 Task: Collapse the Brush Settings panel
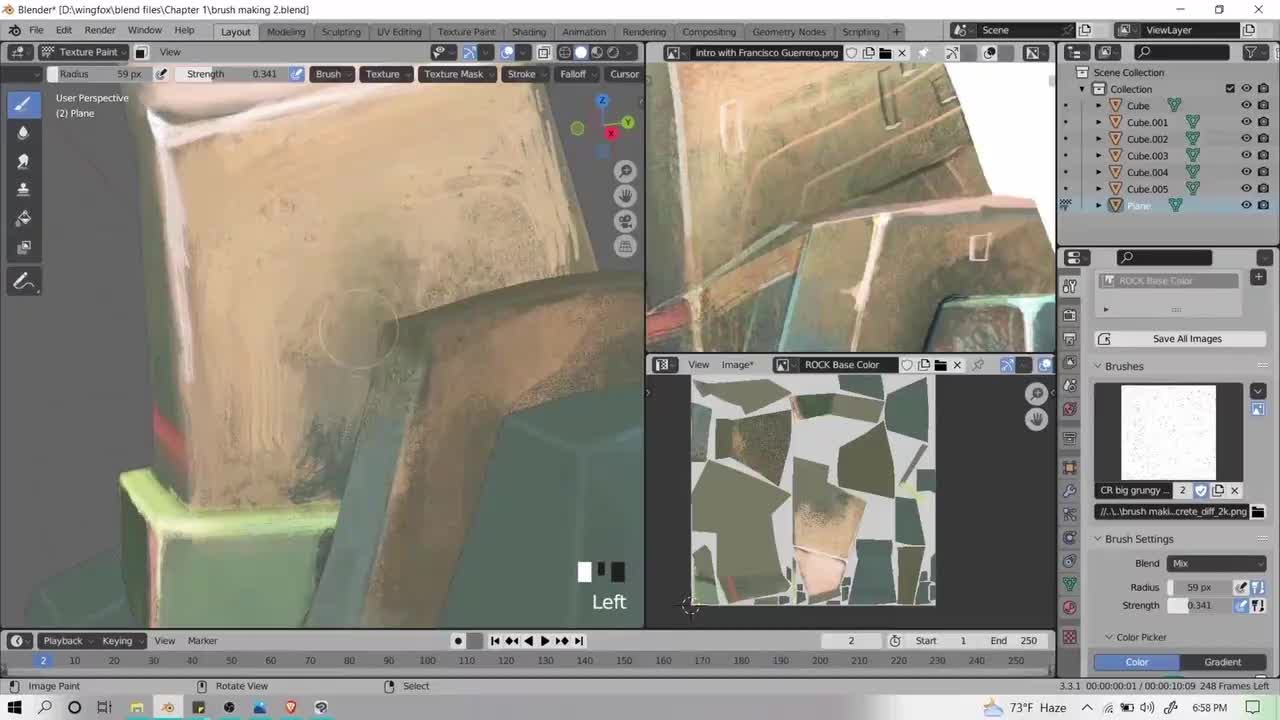point(1097,539)
